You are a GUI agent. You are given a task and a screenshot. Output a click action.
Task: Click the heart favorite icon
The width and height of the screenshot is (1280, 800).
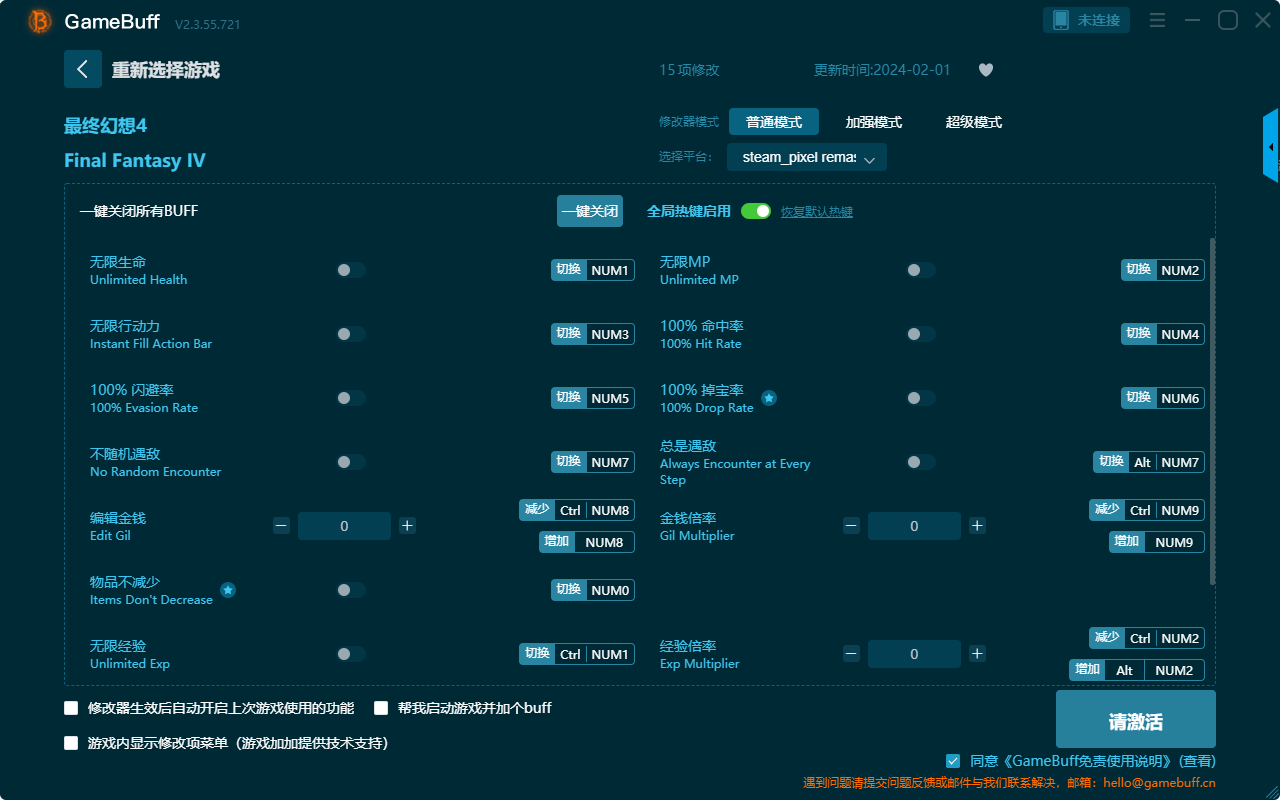coord(986,70)
